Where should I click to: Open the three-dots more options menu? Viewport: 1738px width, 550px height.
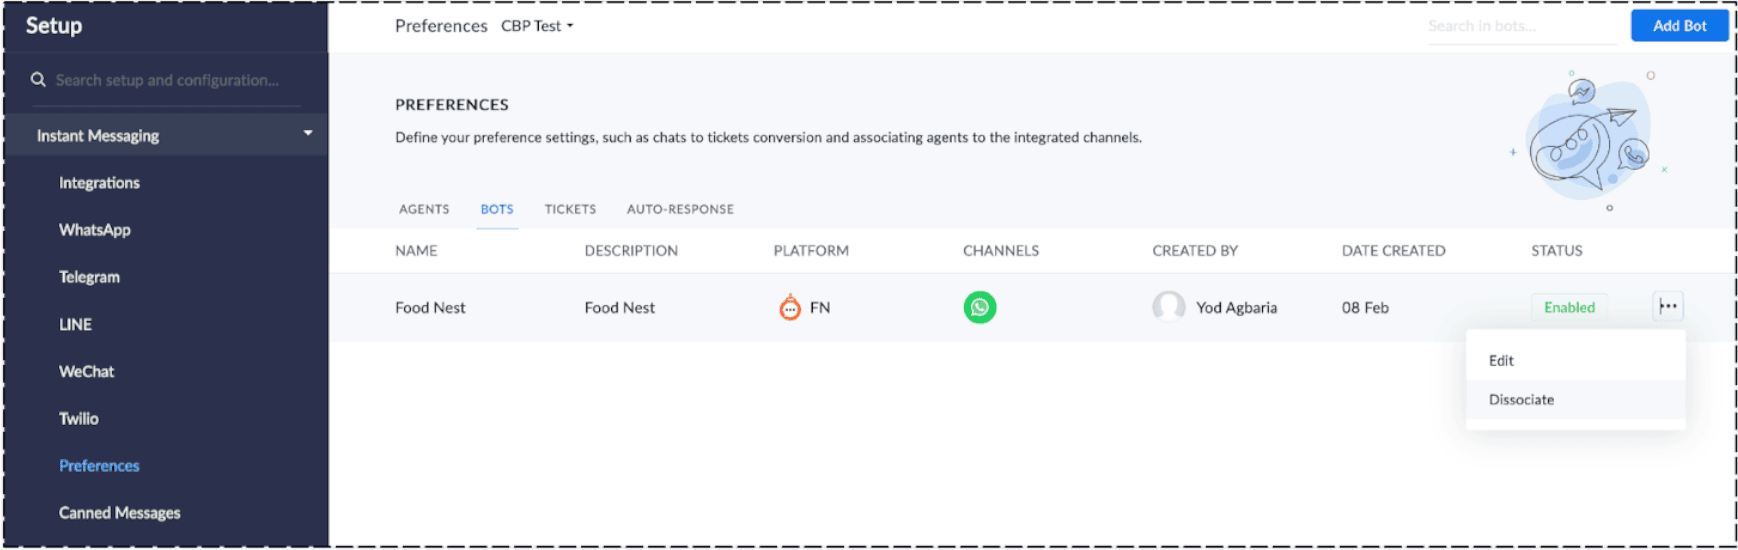[x=1667, y=307]
